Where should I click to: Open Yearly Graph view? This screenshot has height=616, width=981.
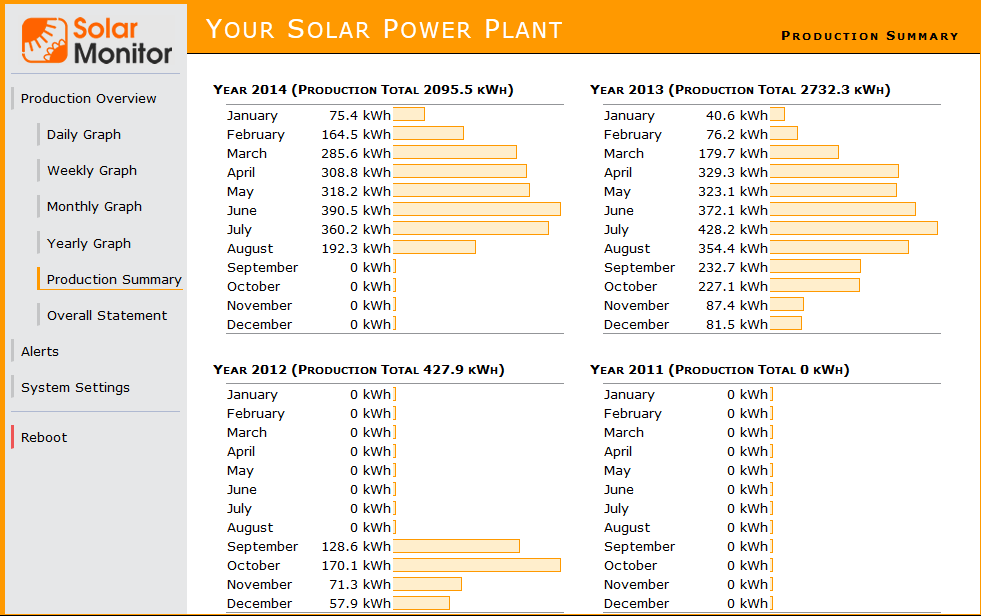click(x=88, y=243)
